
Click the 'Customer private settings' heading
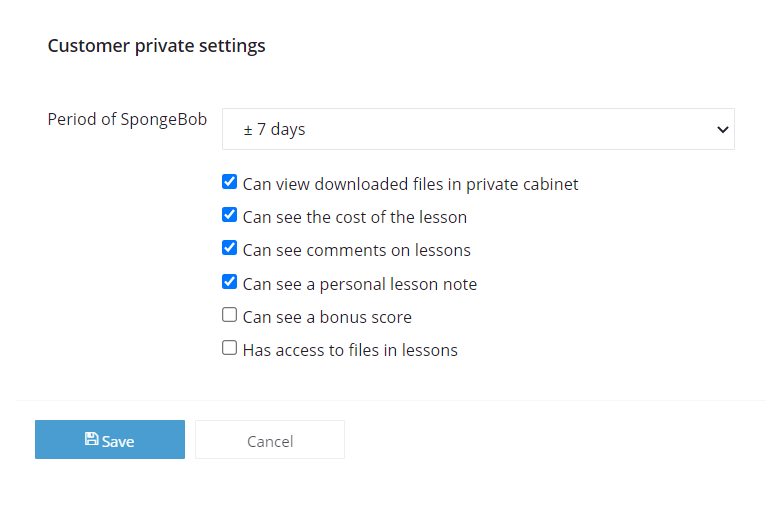[156, 46]
